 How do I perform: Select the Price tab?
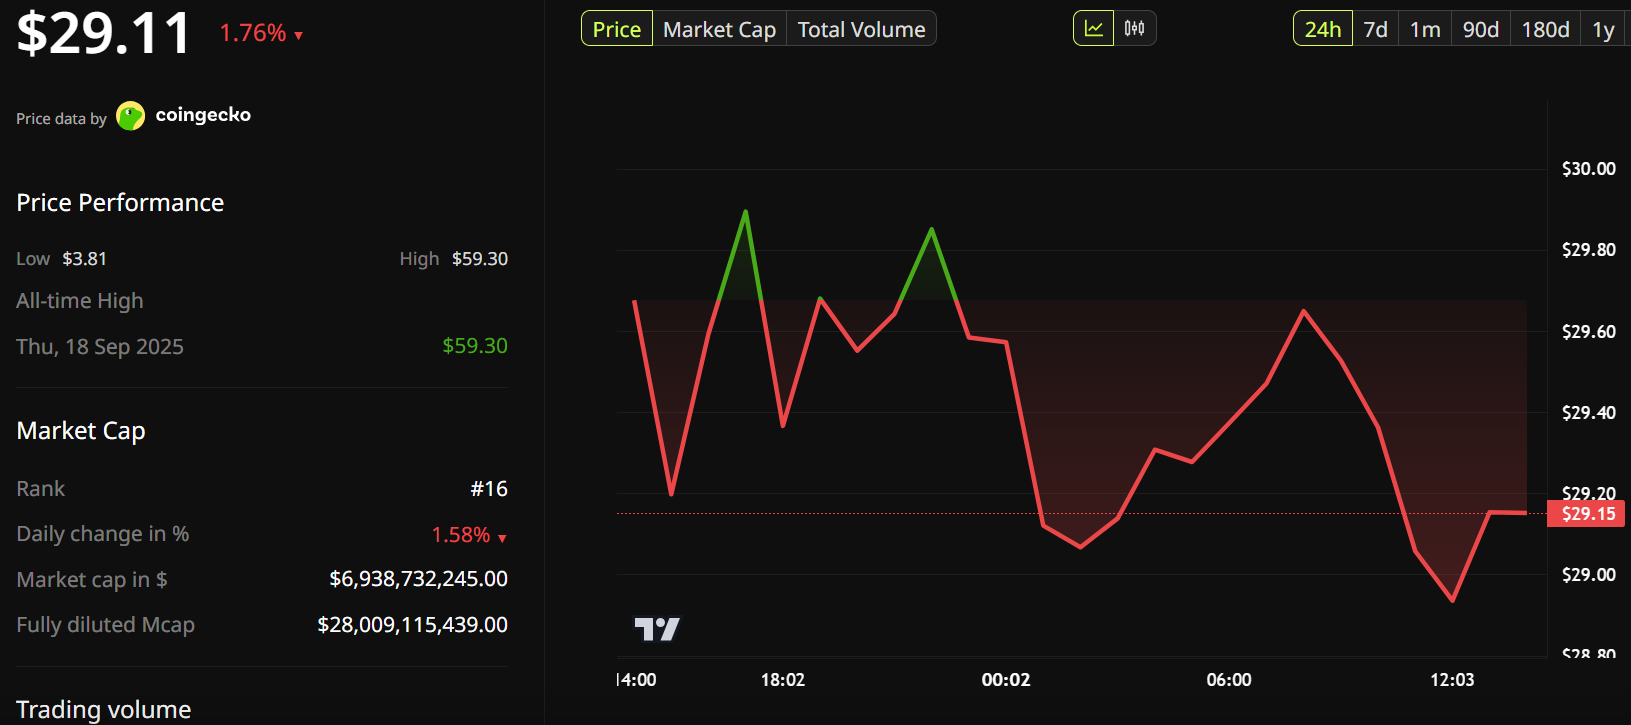pos(616,28)
